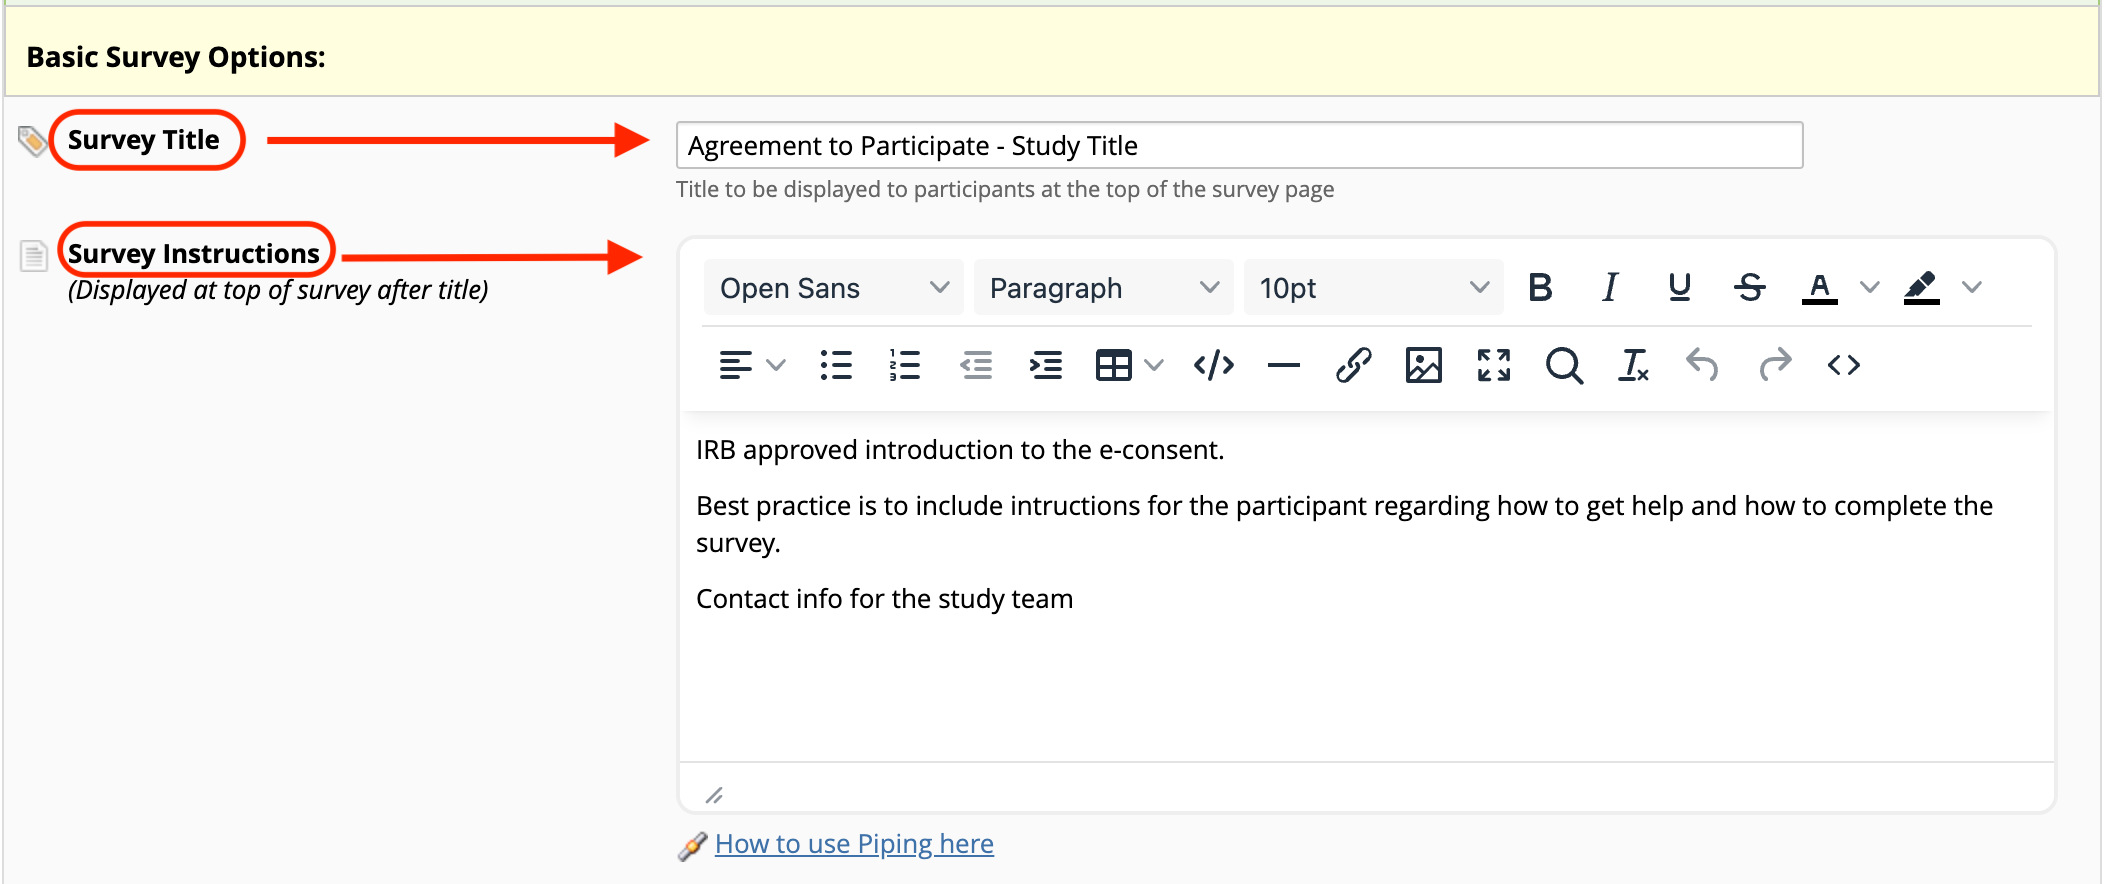Viewport: 2106px width, 884px height.
Task: Click the 'Displayed at top of survey' note
Action: 278,290
